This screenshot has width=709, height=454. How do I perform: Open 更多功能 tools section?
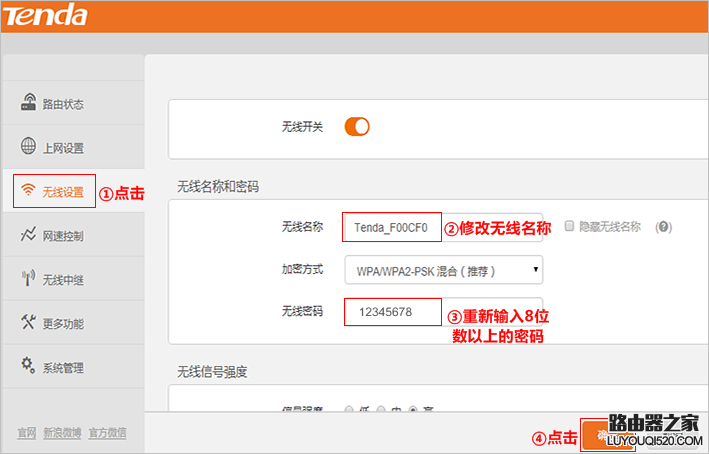tap(62, 324)
